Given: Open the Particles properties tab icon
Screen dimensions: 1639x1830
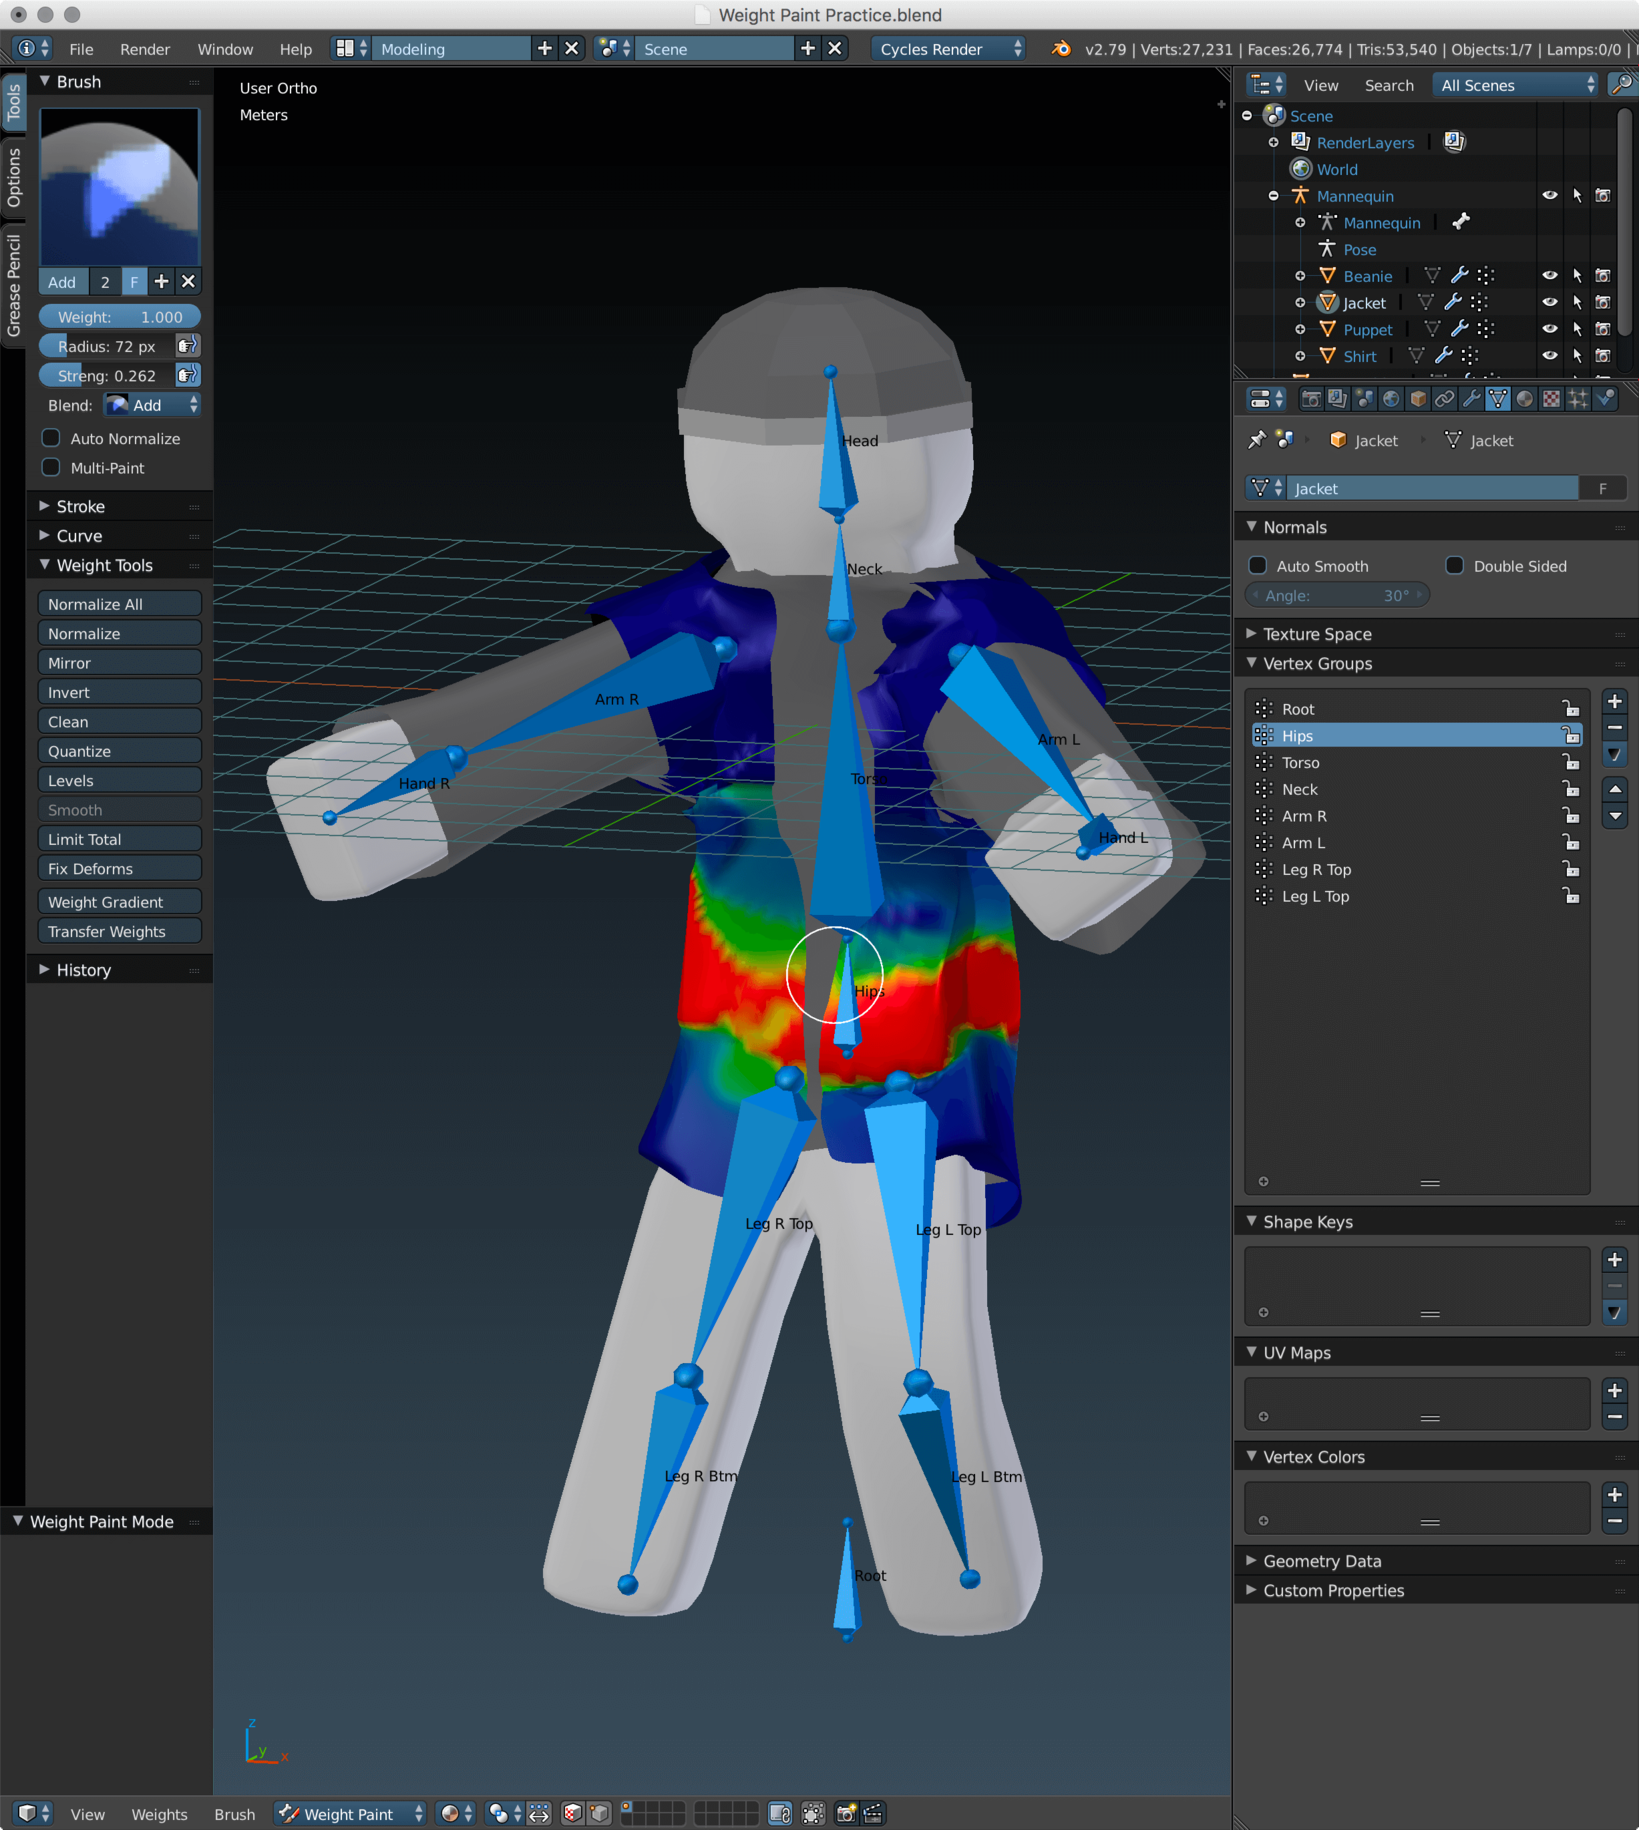Looking at the screenshot, I should (x=1578, y=400).
